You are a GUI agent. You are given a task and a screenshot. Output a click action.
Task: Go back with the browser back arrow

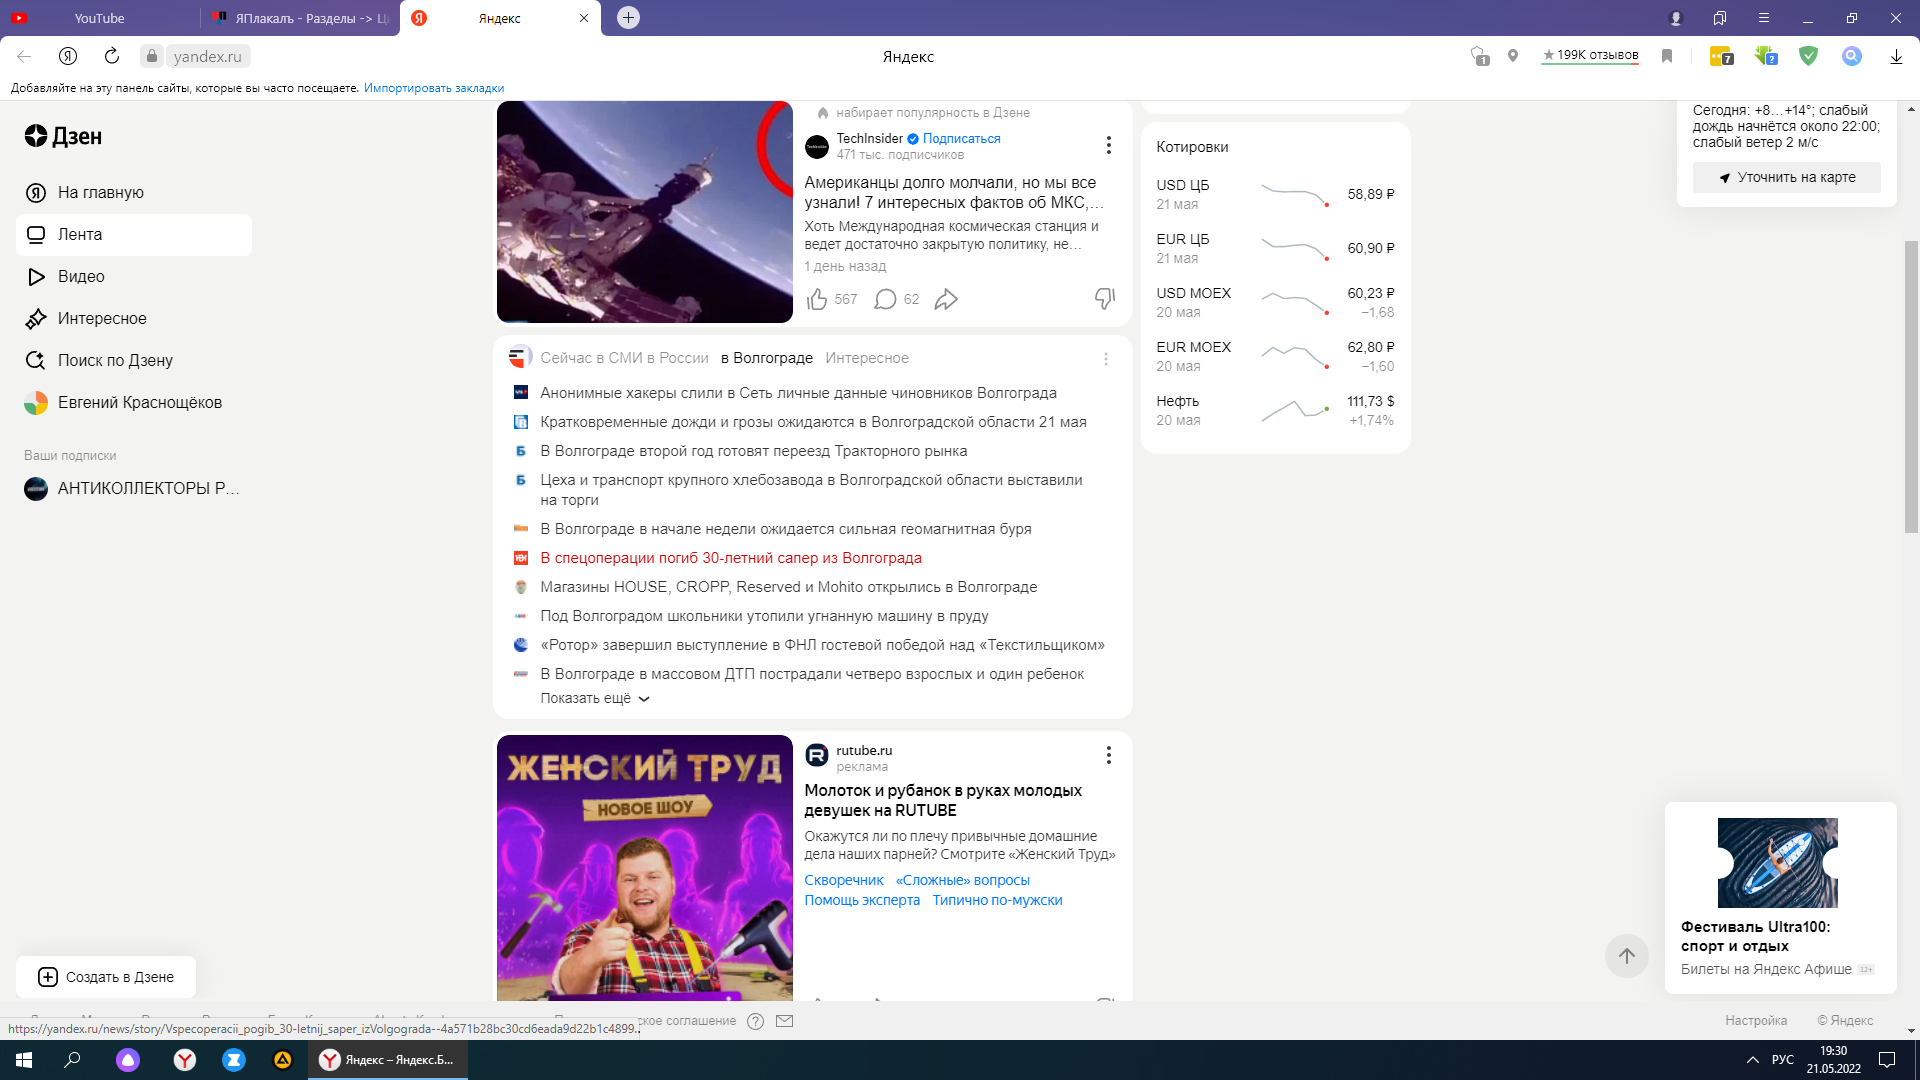(x=24, y=57)
